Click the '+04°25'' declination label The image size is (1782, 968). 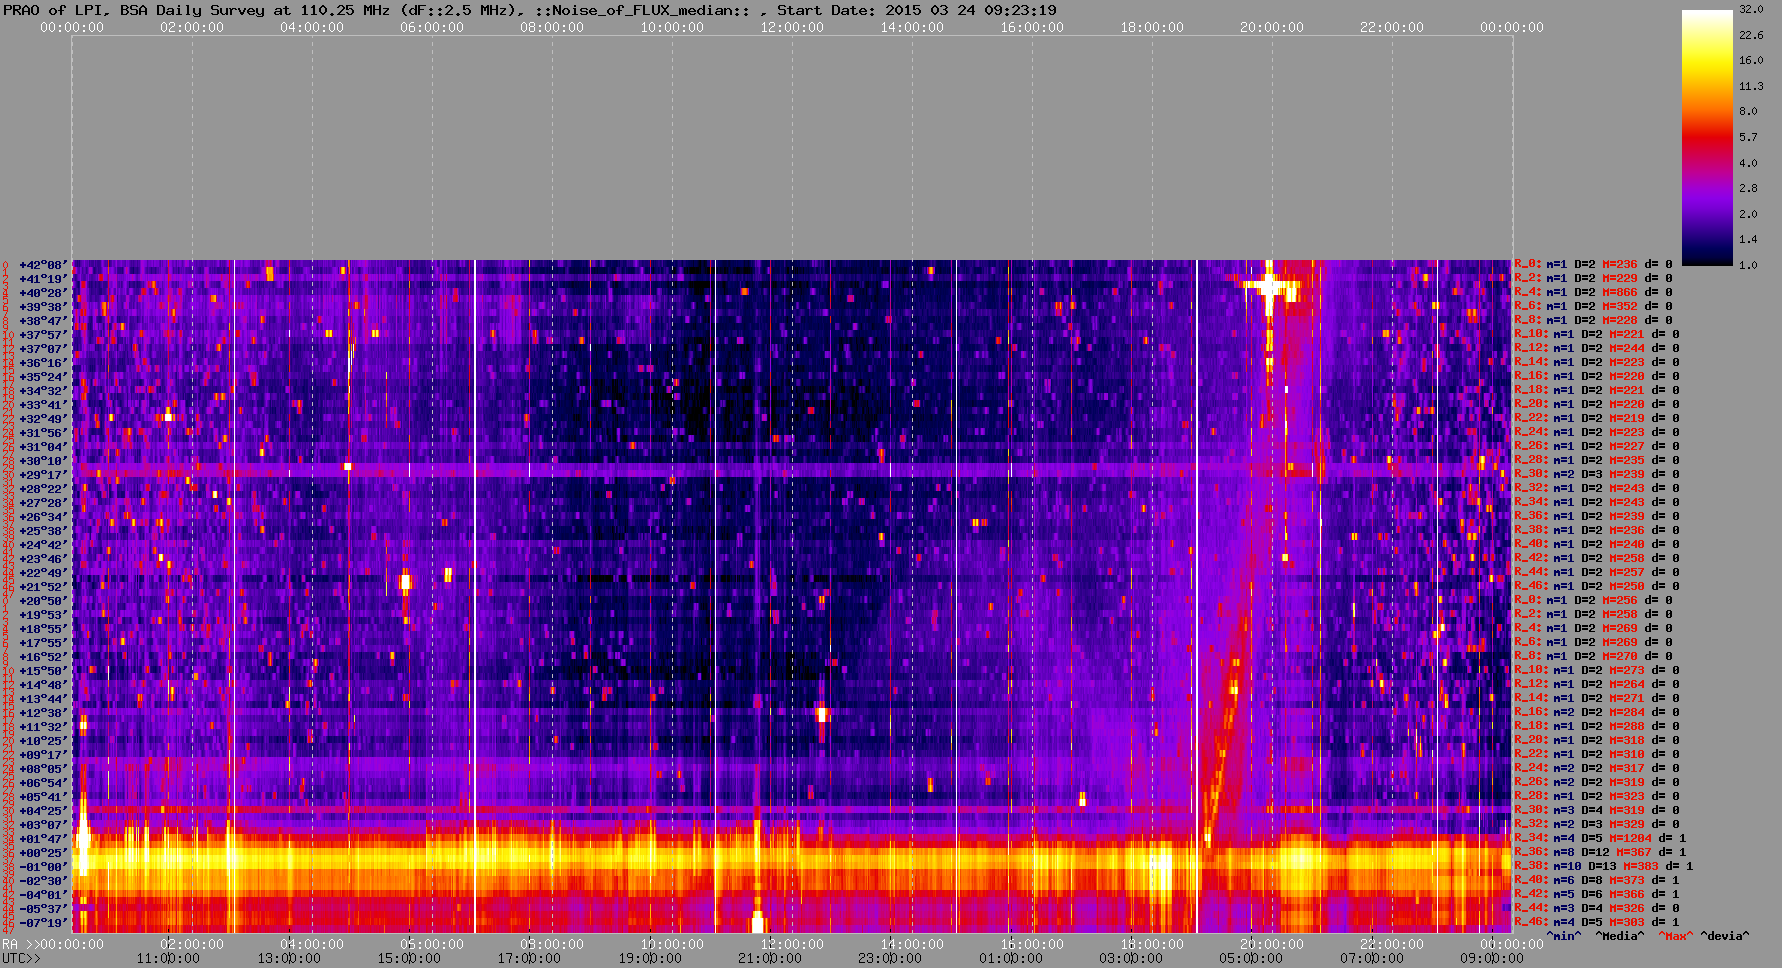point(43,811)
